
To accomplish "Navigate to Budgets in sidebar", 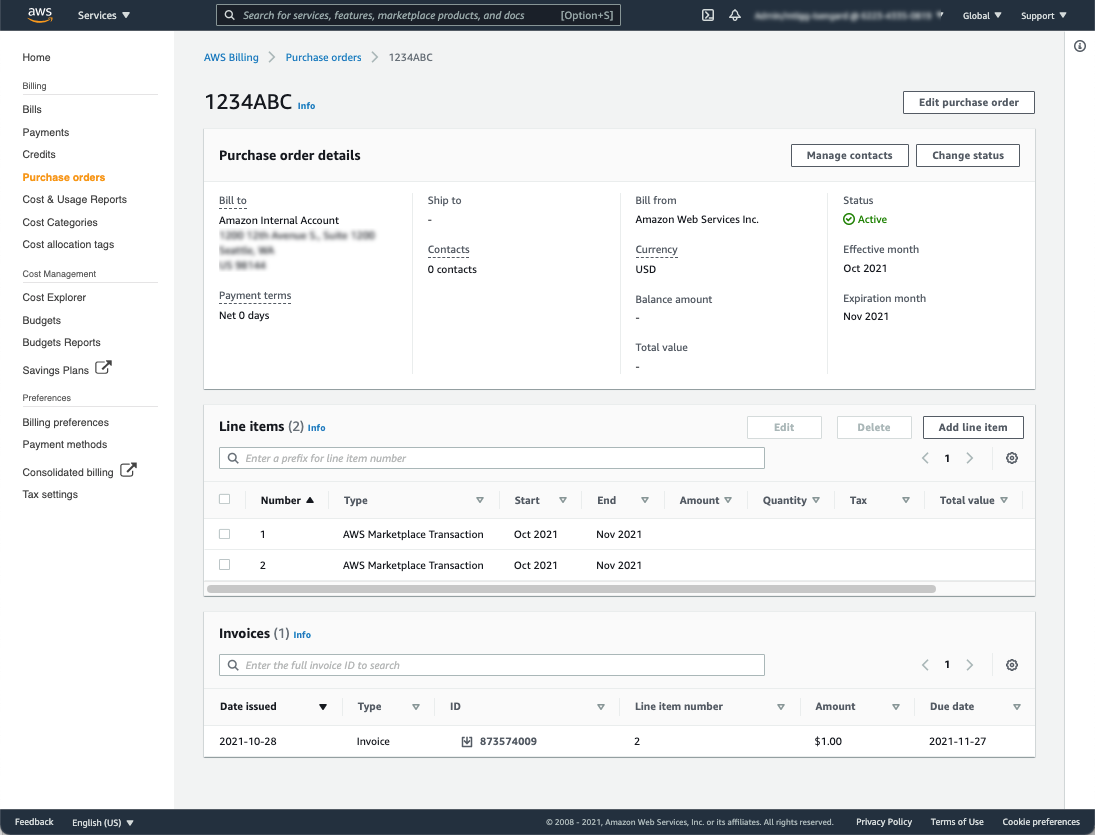I will point(41,320).
